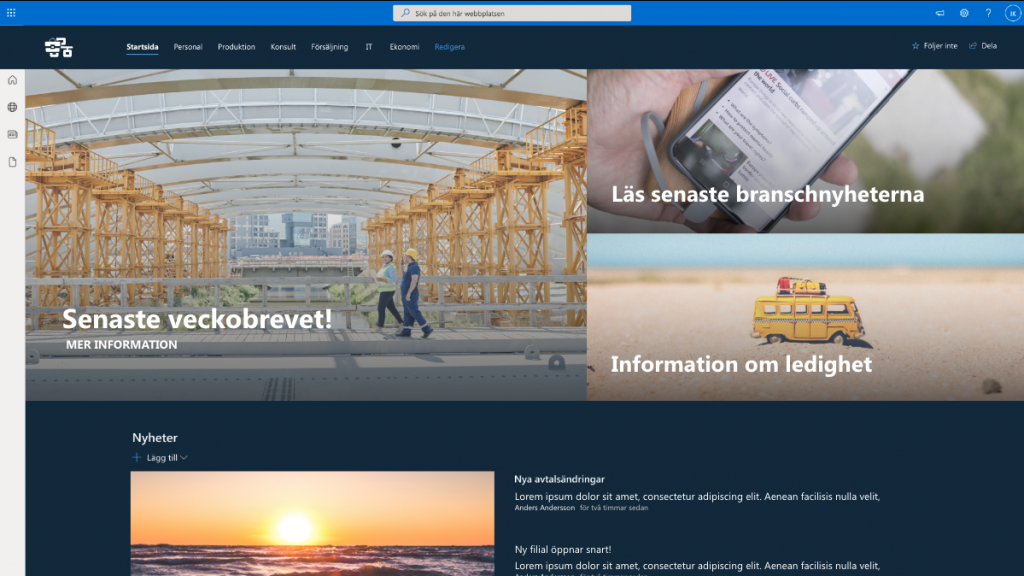The height and width of the screenshot is (576, 1024).
Task: Click the site logo in header
Action: (59, 47)
